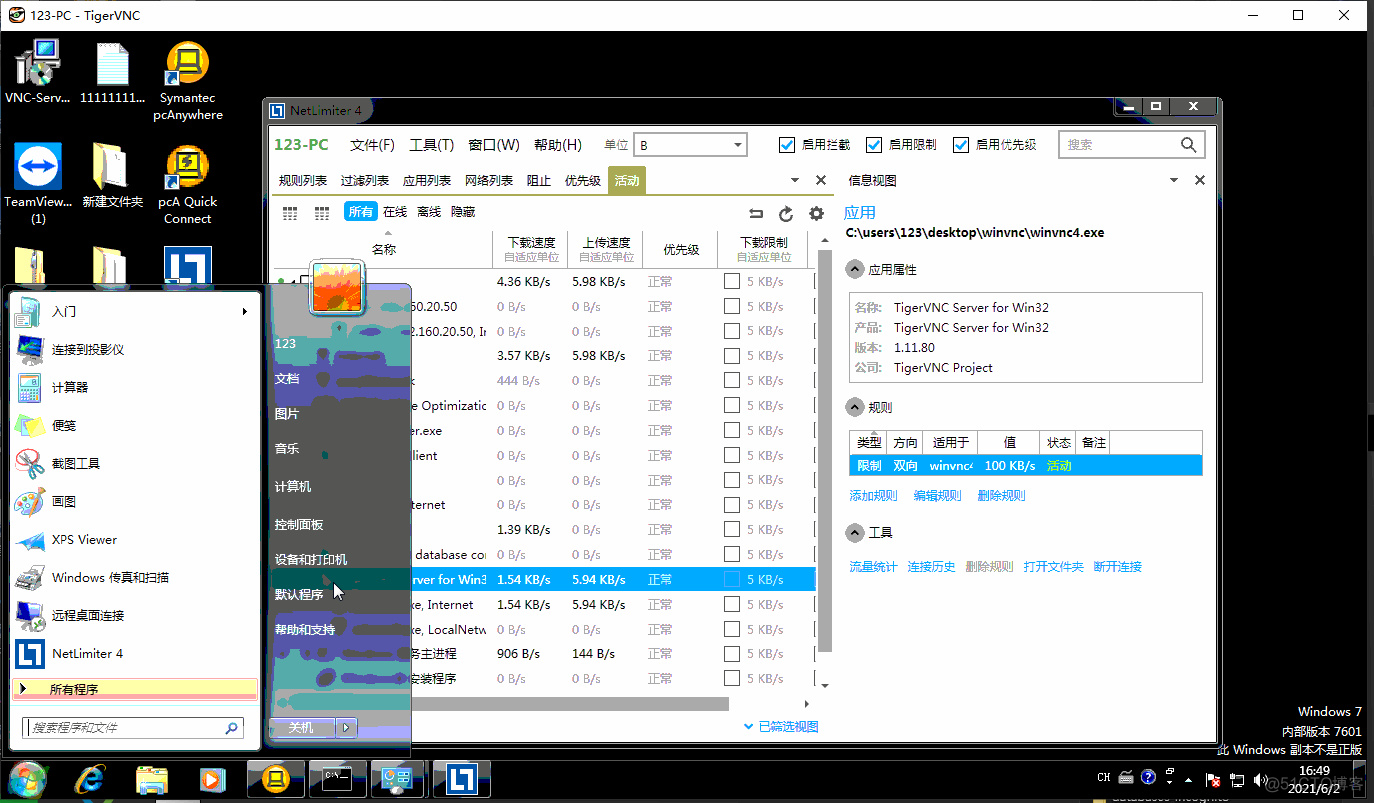This screenshot has width=1374, height=803.
Task: Open the gear settings icon in activity list
Action: (816, 213)
